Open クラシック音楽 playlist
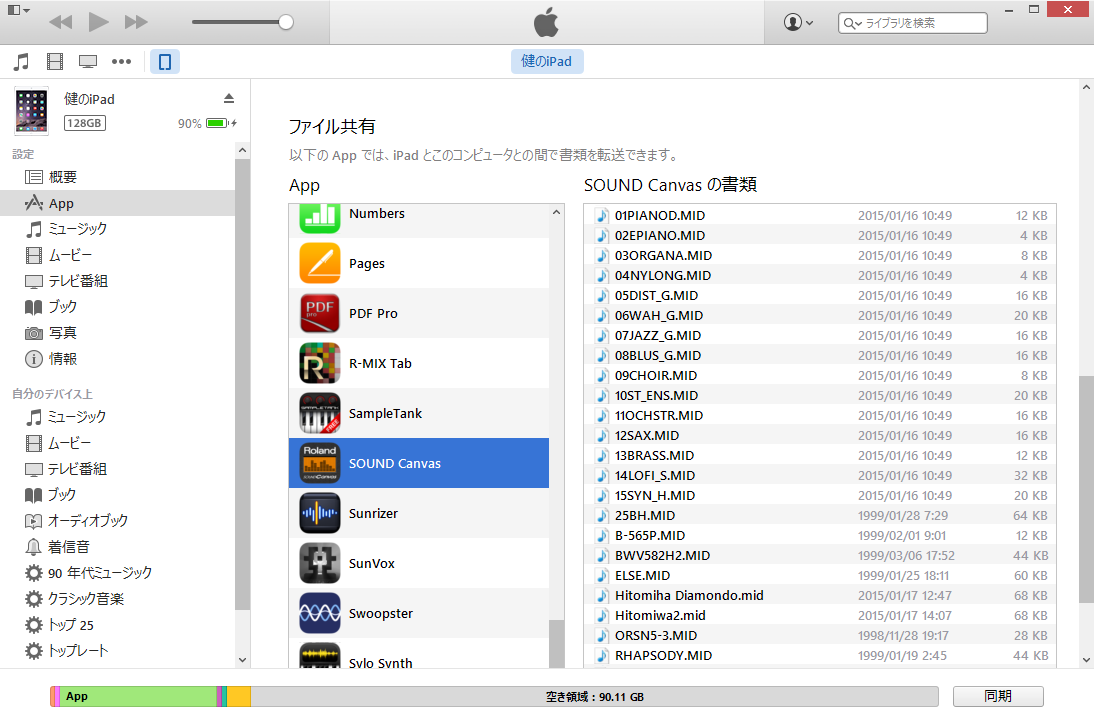1094x724 pixels. tap(117, 599)
